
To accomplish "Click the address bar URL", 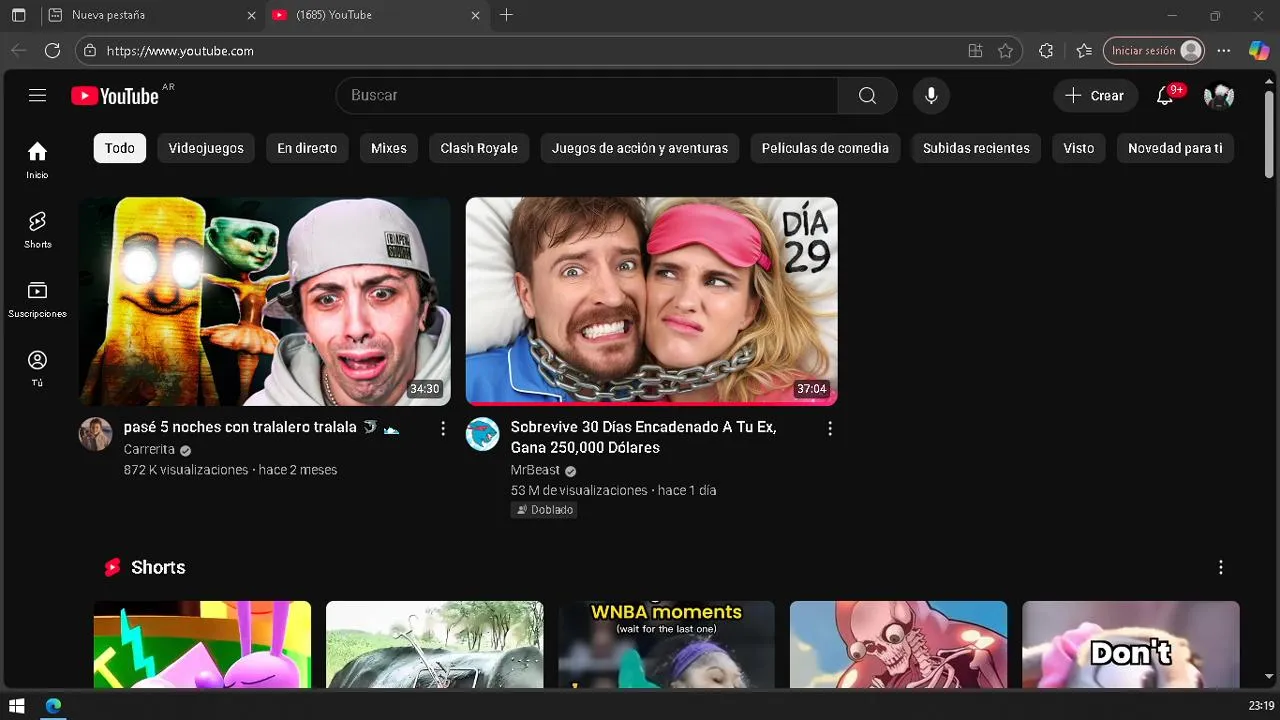I will [x=180, y=51].
